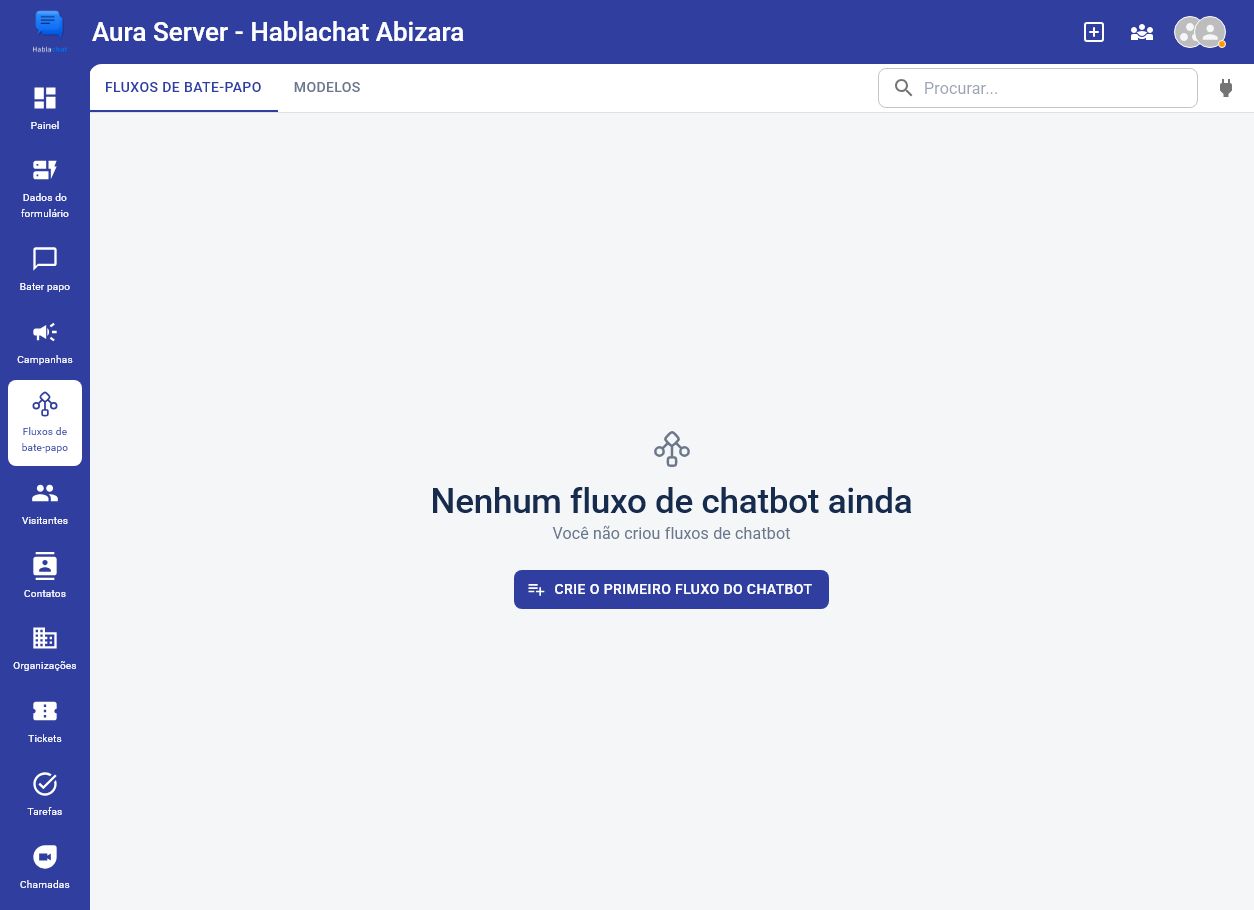
Task: Select Fluxos de bate-papo sidebar item
Action: click(45, 423)
